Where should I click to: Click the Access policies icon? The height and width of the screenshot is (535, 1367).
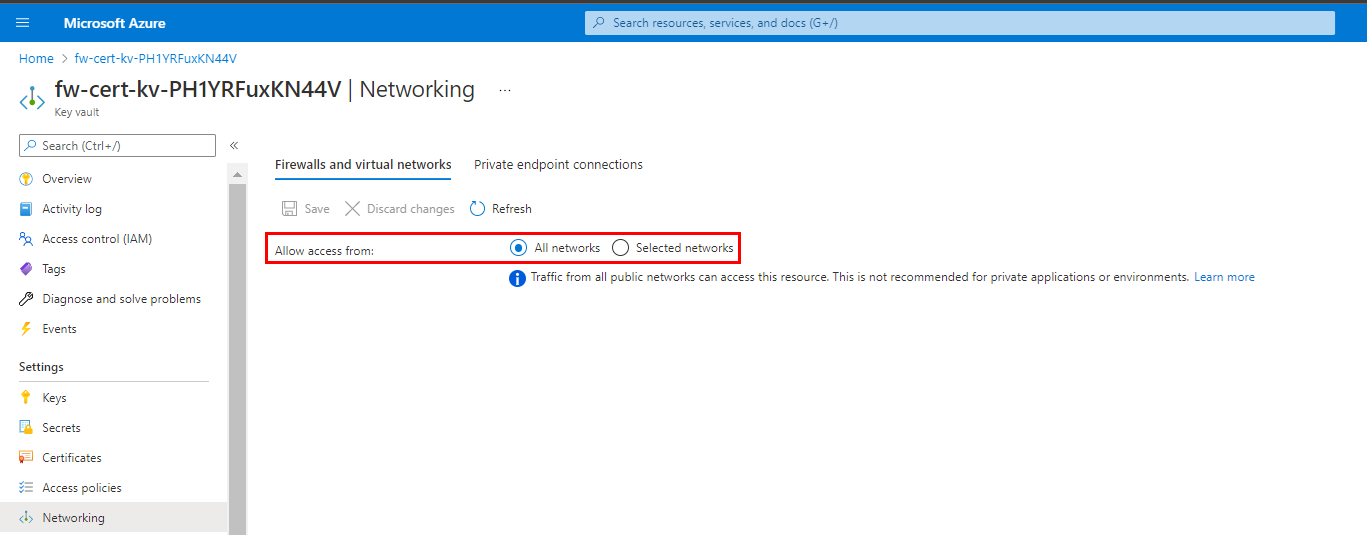click(x=26, y=488)
